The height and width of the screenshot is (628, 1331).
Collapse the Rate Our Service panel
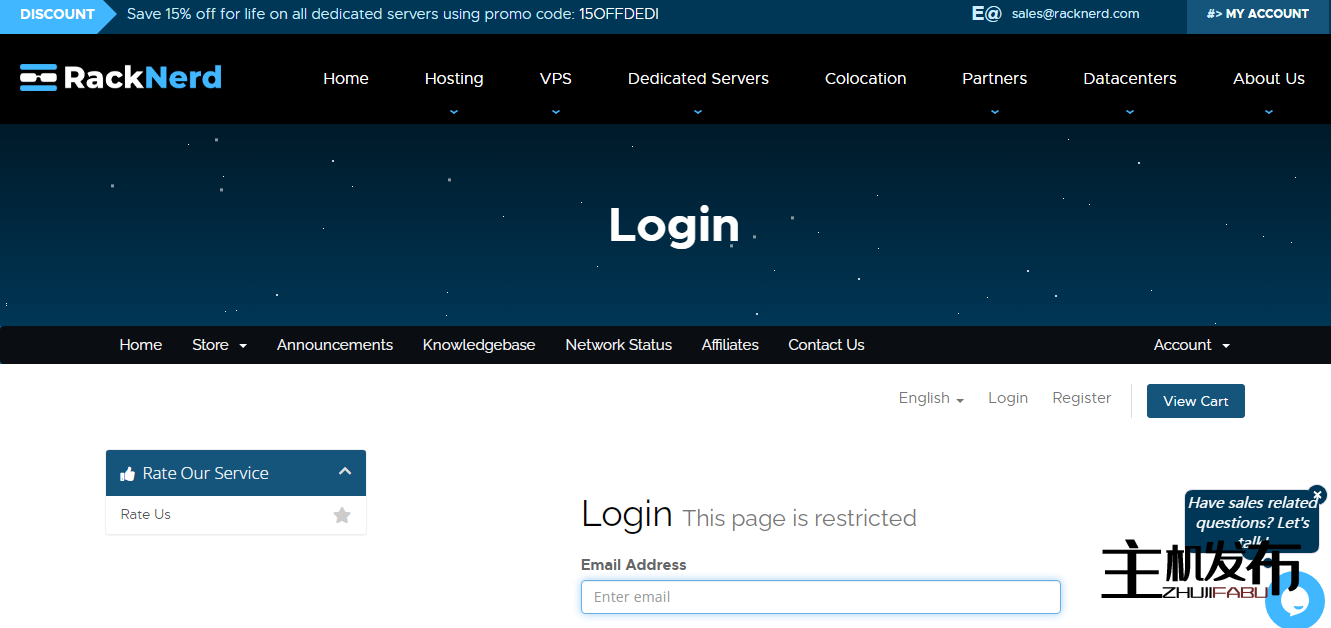345,472
